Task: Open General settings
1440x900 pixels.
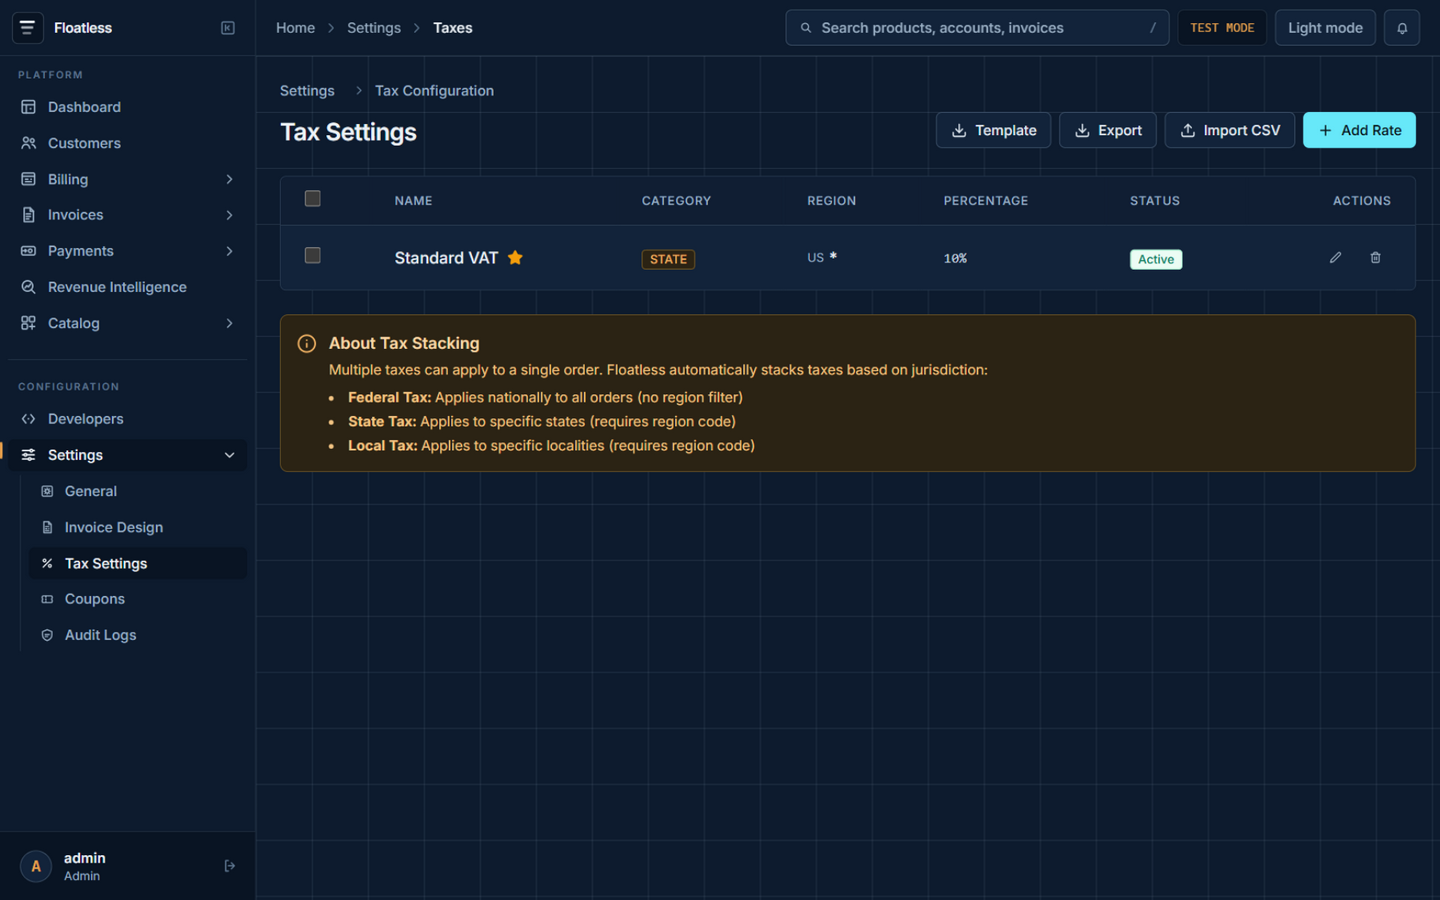Action: pyautogui.click(x=138, y=491)
